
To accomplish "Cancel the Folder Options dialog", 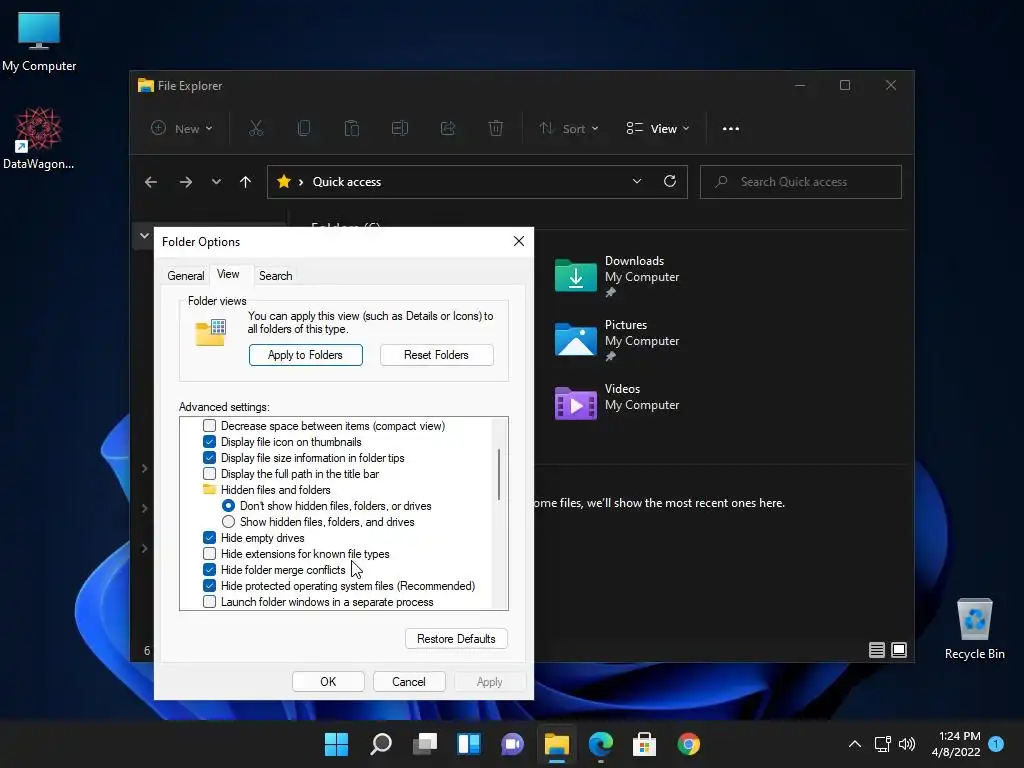I will click(409, 682).
